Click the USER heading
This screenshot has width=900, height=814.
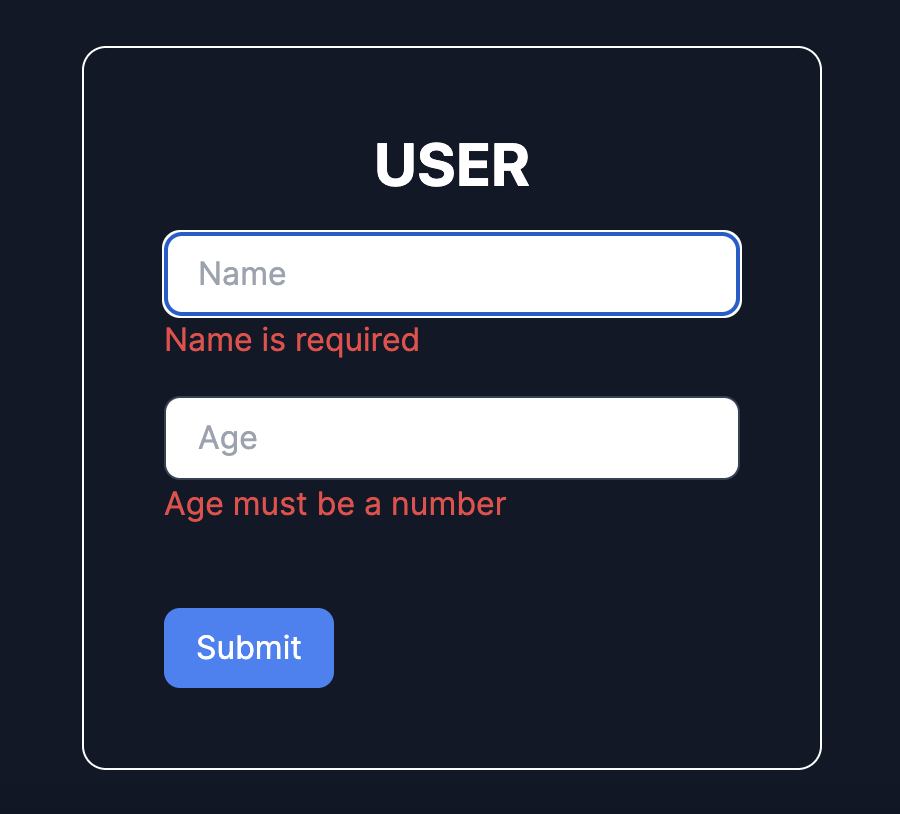coord(451,166)
